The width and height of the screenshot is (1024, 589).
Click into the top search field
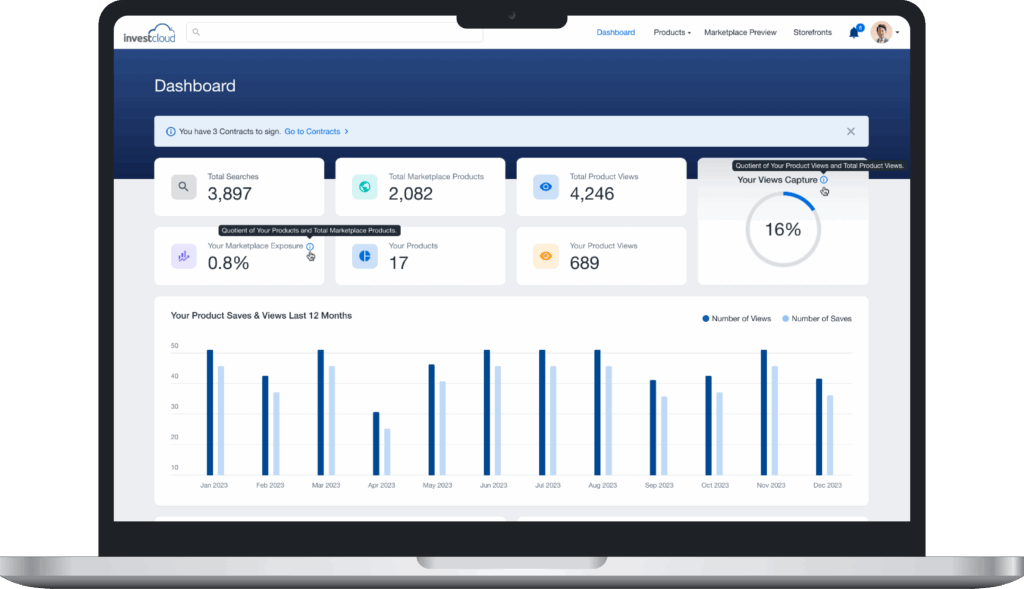point(334,32)
